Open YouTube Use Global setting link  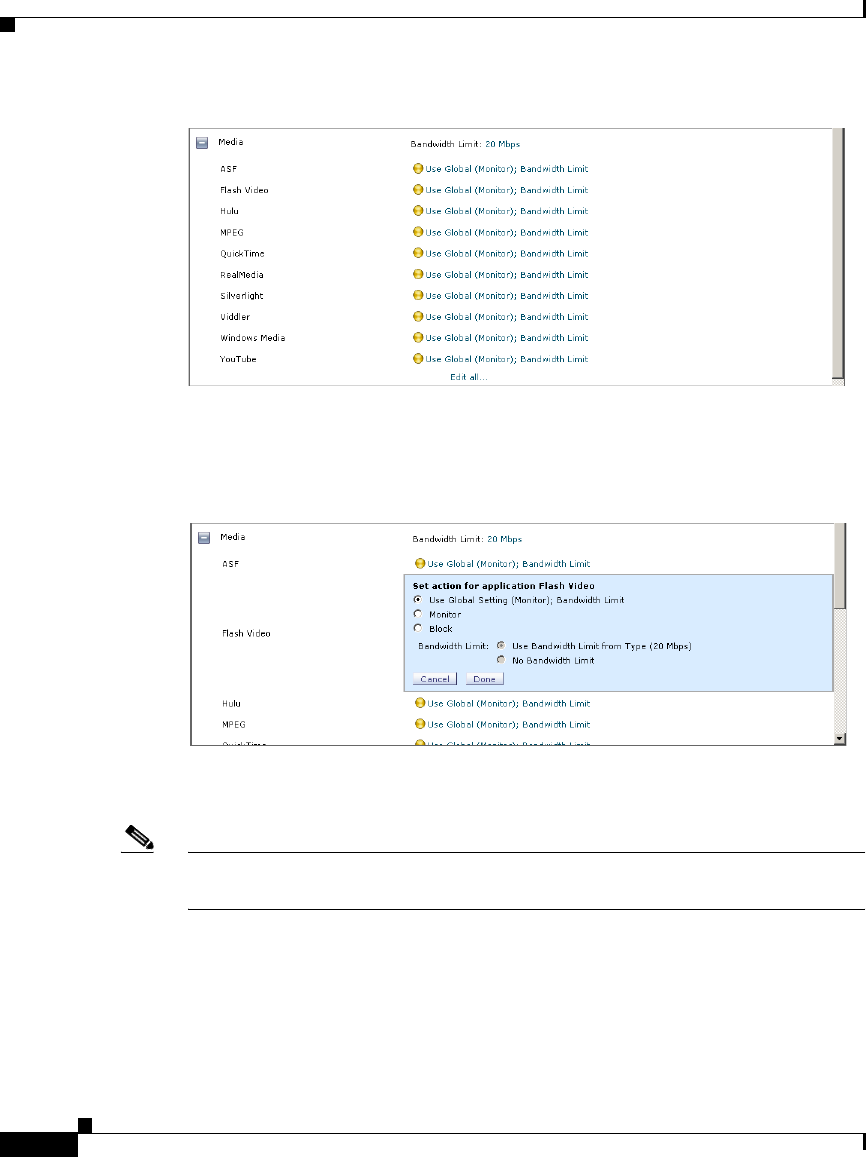click(507, 359)
